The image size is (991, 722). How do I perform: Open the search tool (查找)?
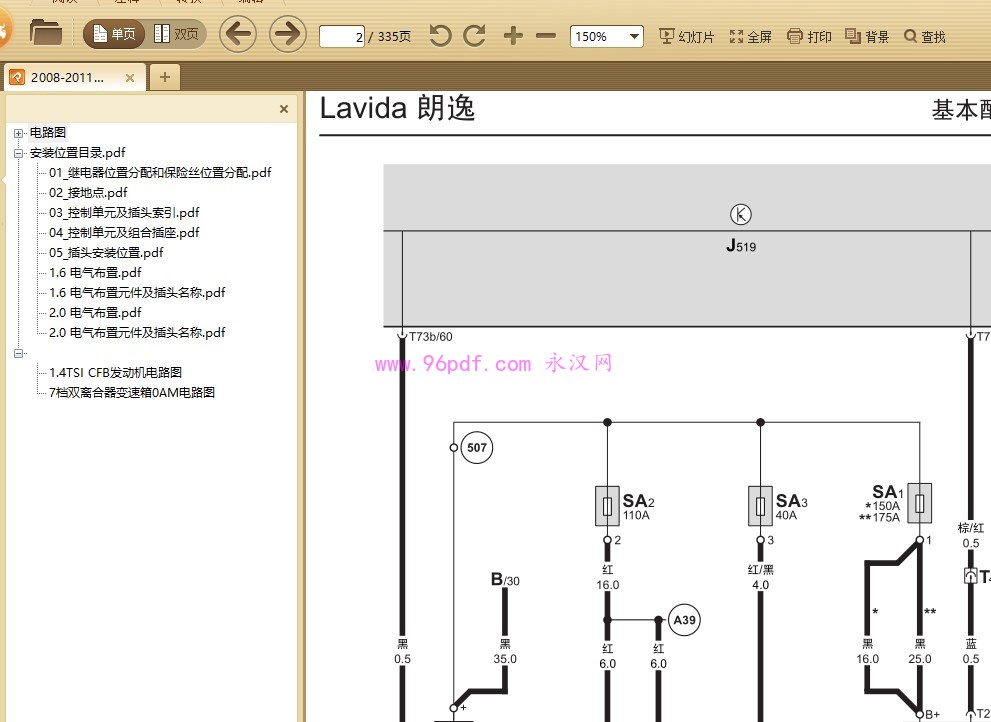click(925, 37)
